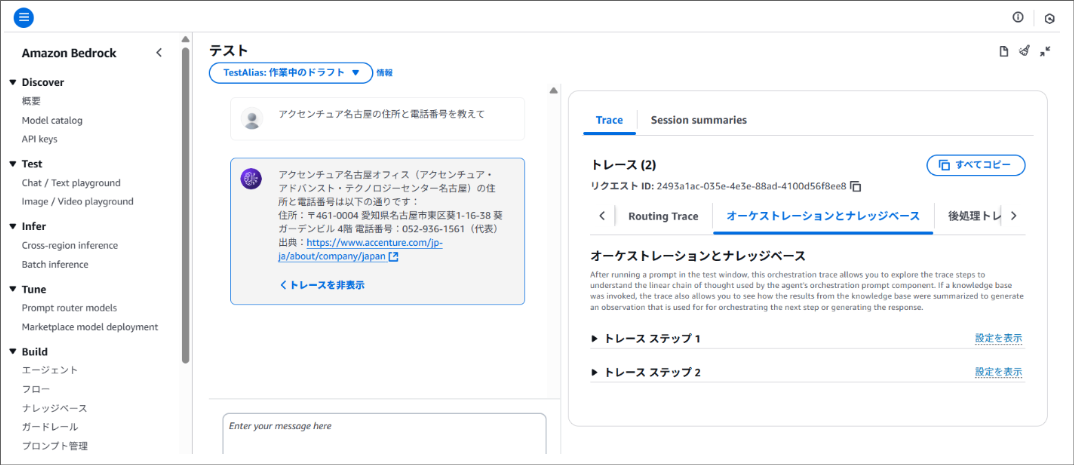Viewport: 1074px width, 465px height.
Task: Open Model catalog in the sidebar
Action: click(x=52, y=121)
